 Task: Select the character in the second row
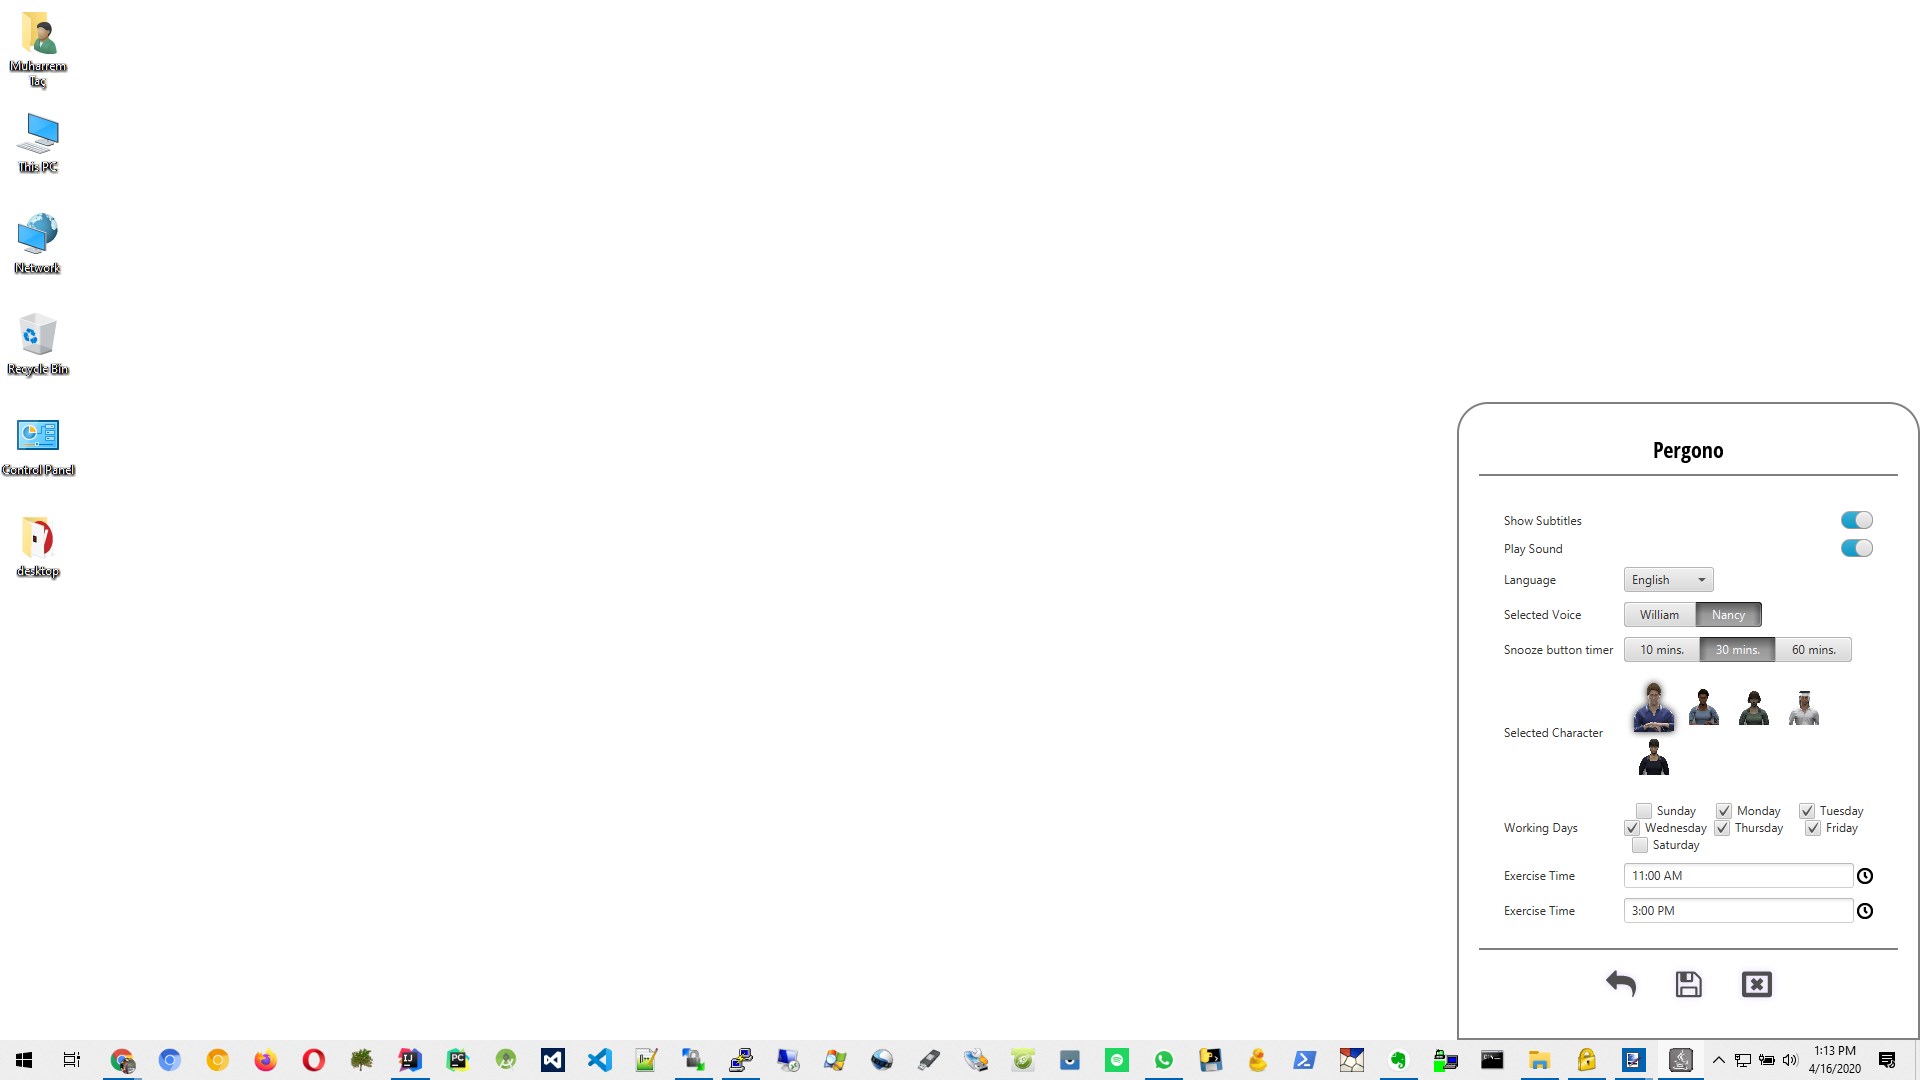1653,758
